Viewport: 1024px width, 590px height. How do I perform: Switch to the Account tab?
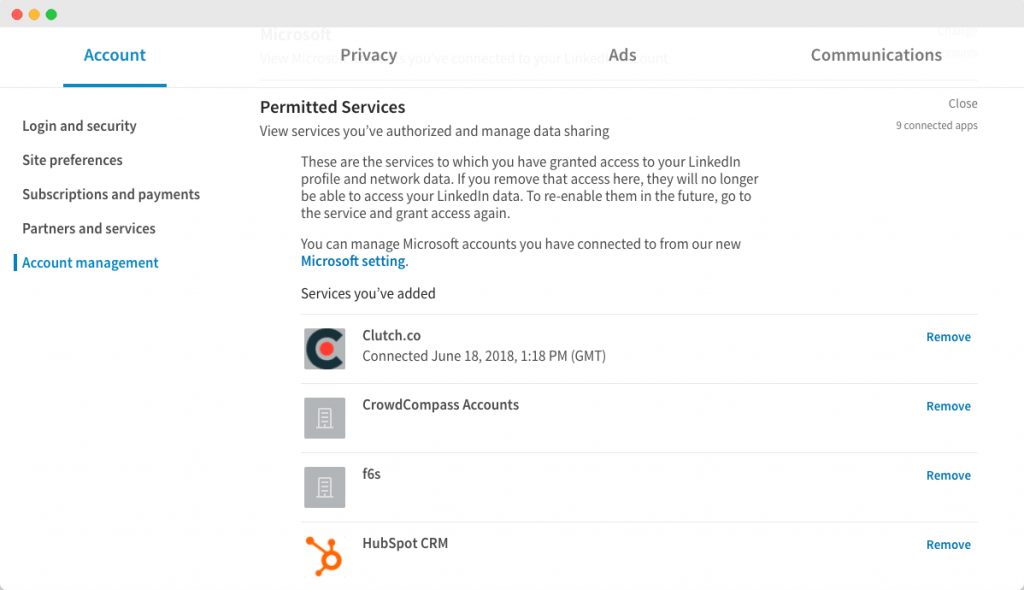[x=114, y=55]
